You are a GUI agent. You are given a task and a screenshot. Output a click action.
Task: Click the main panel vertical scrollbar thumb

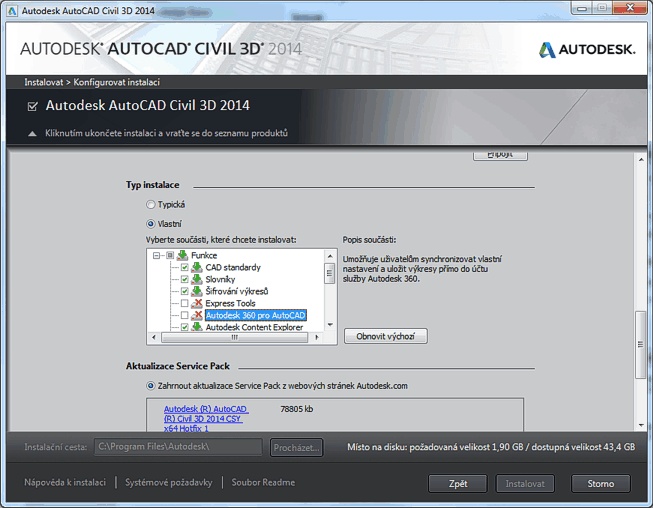[x=641, y=345]
